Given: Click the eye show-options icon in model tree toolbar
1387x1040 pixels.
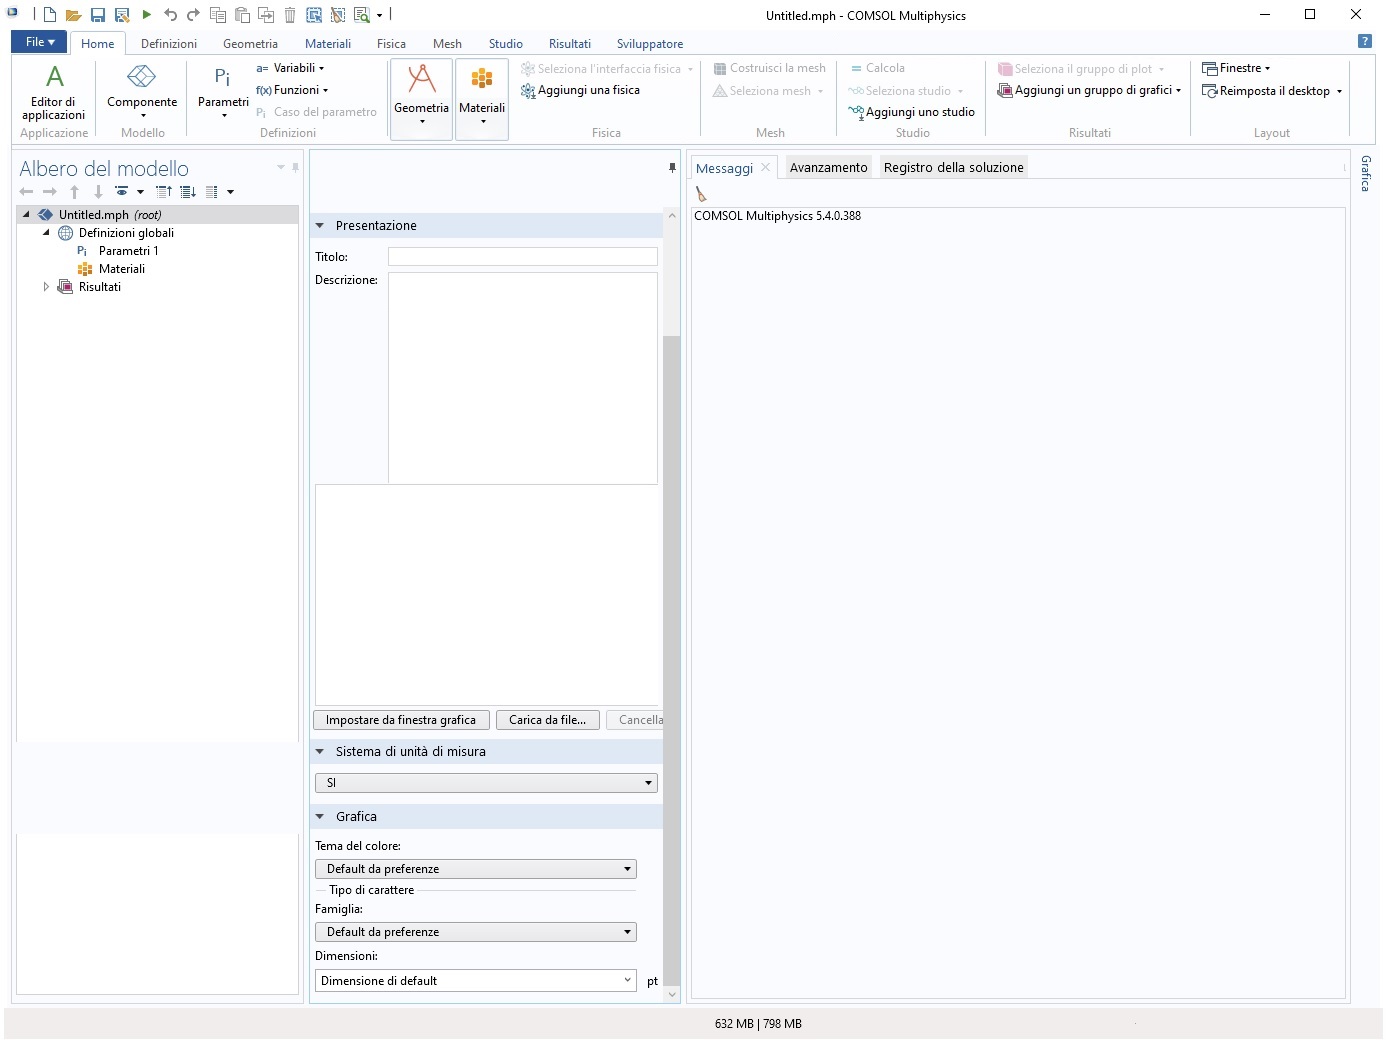Looking at the screenshot, I should point(122,191).
